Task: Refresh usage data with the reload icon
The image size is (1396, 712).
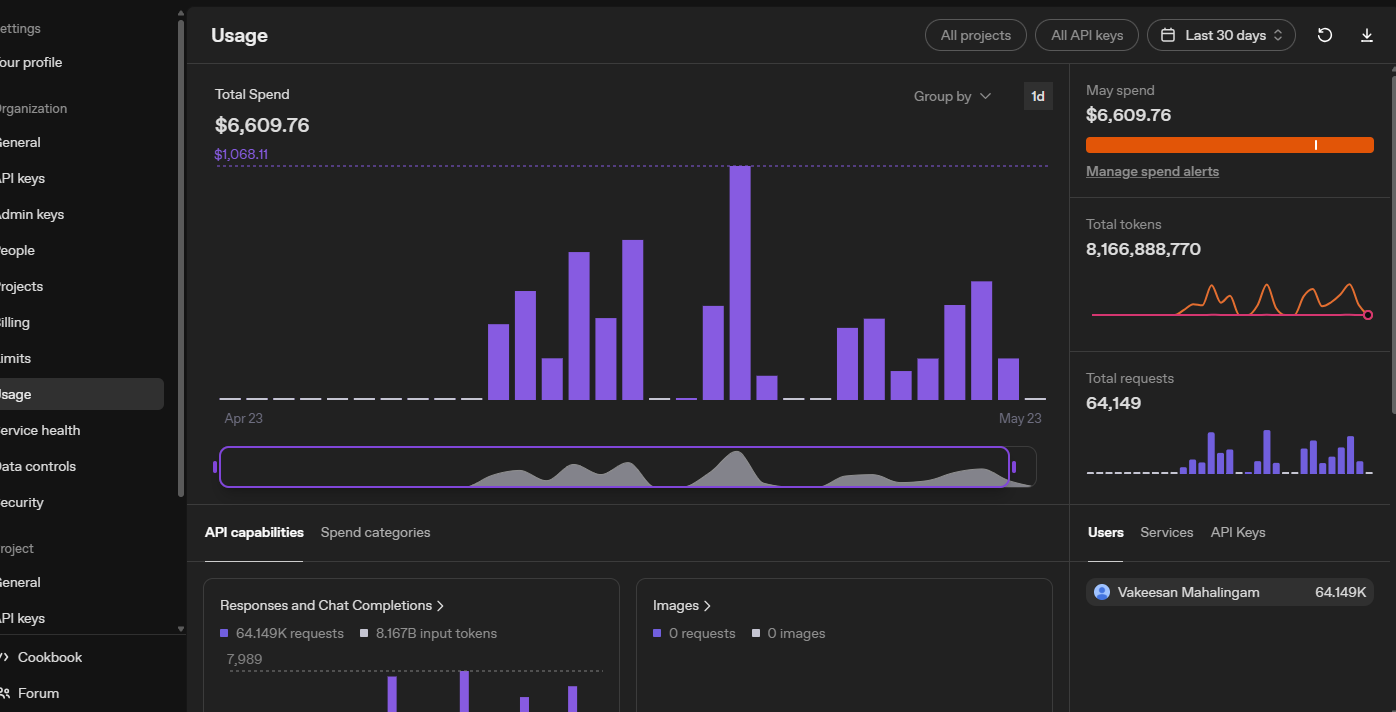Action: (x=1325, y=35)
